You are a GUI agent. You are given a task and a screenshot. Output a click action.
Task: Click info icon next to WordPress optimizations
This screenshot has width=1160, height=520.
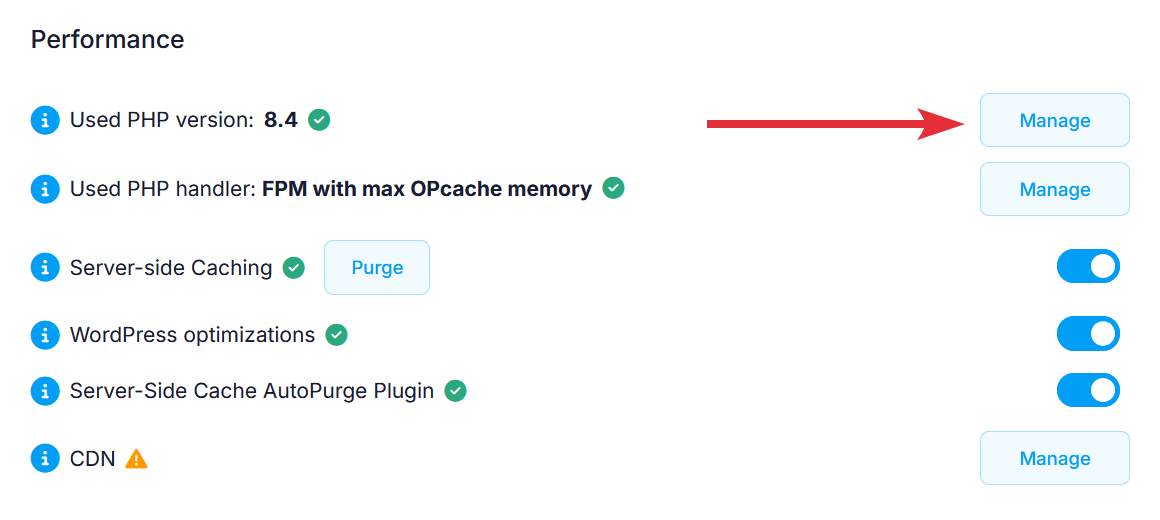(45, 335)
